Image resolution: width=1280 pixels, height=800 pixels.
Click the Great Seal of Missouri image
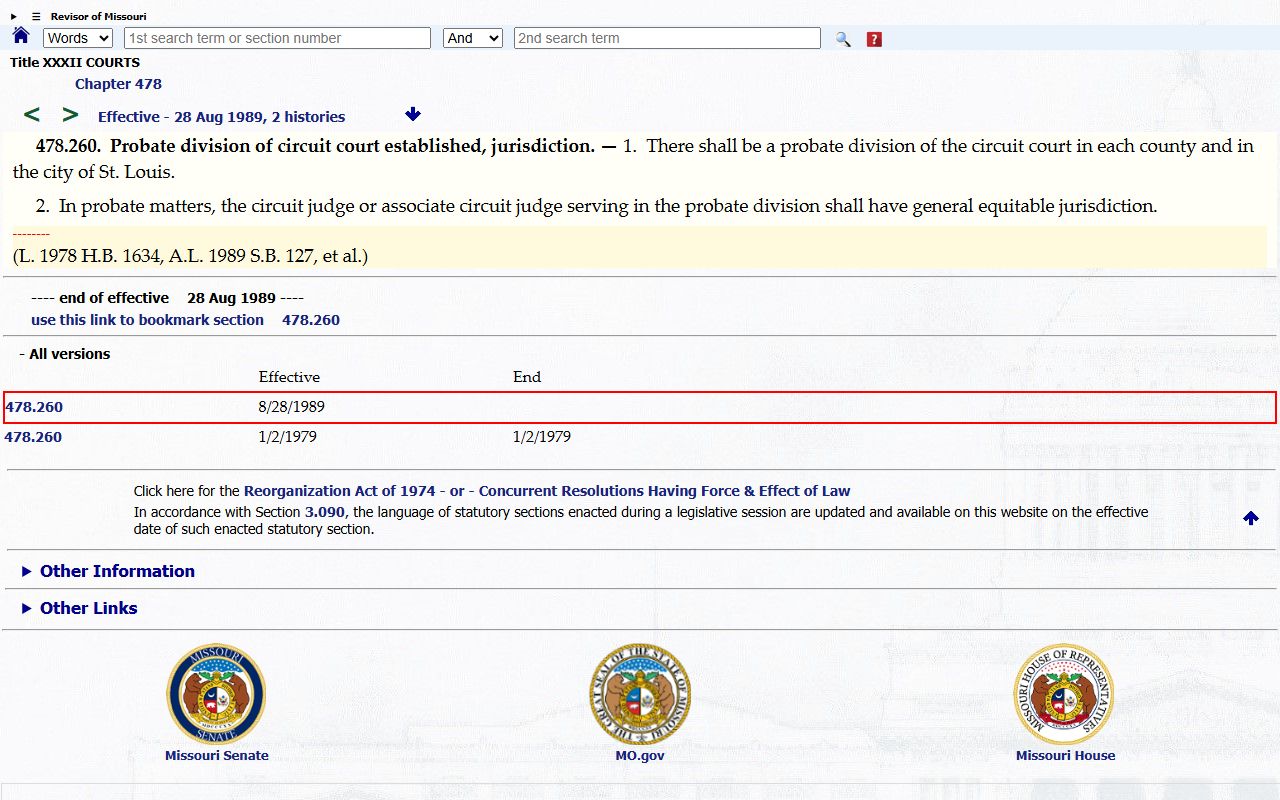pos(640,694)
